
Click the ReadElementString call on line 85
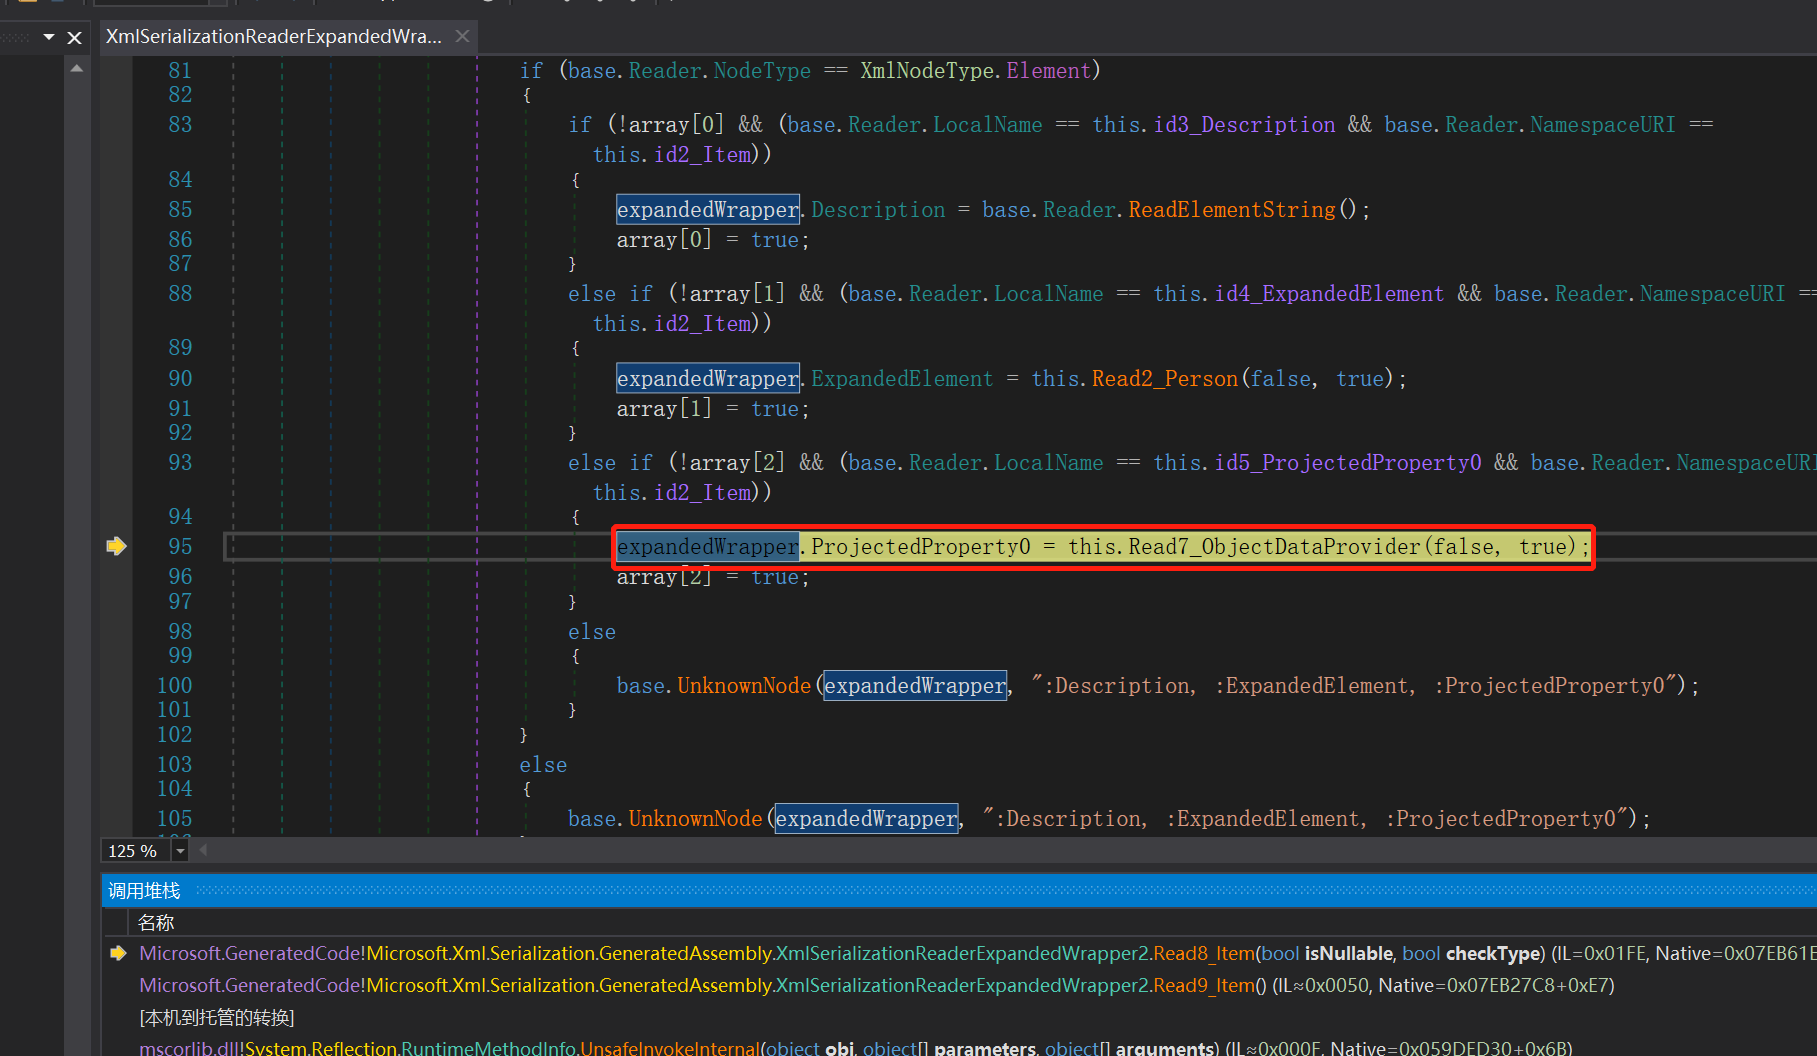pyautogui.click(x=1231, y=210)
